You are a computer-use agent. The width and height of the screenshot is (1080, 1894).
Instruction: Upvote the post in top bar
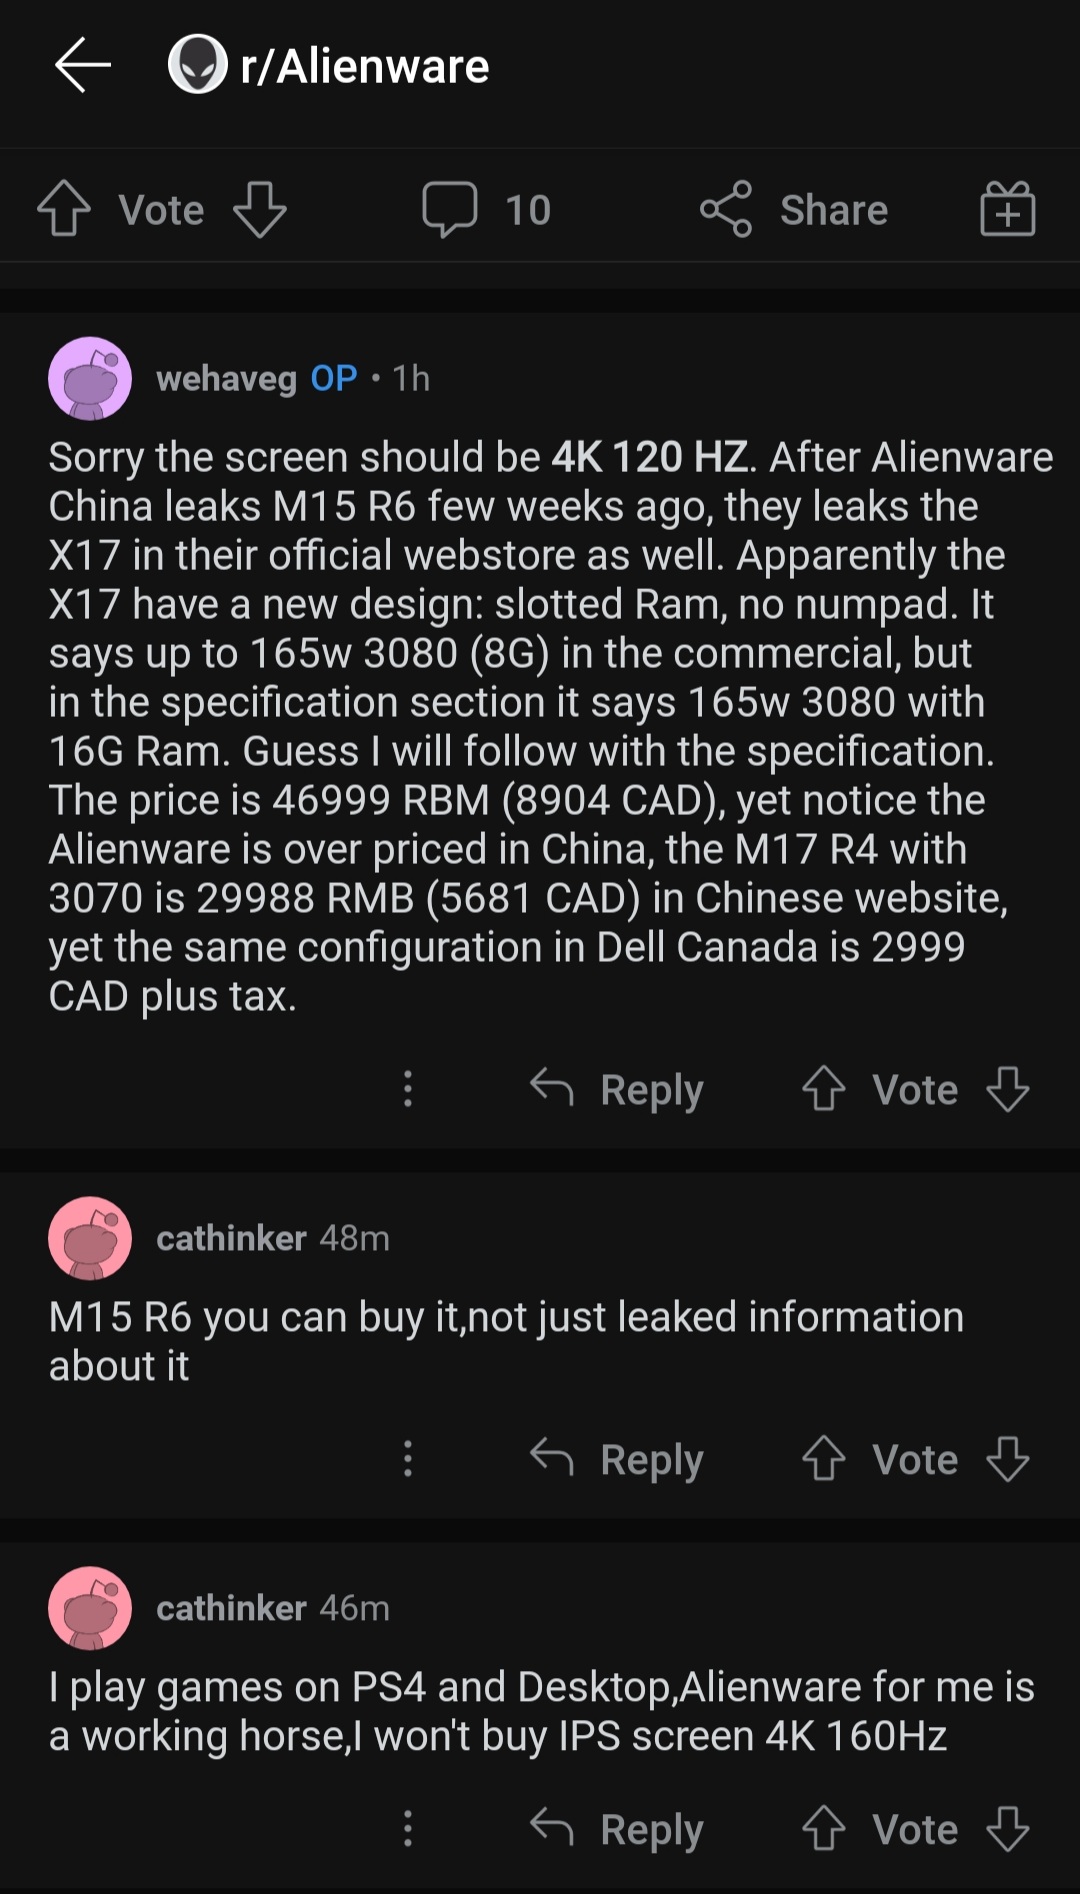(x=64, y=209)
